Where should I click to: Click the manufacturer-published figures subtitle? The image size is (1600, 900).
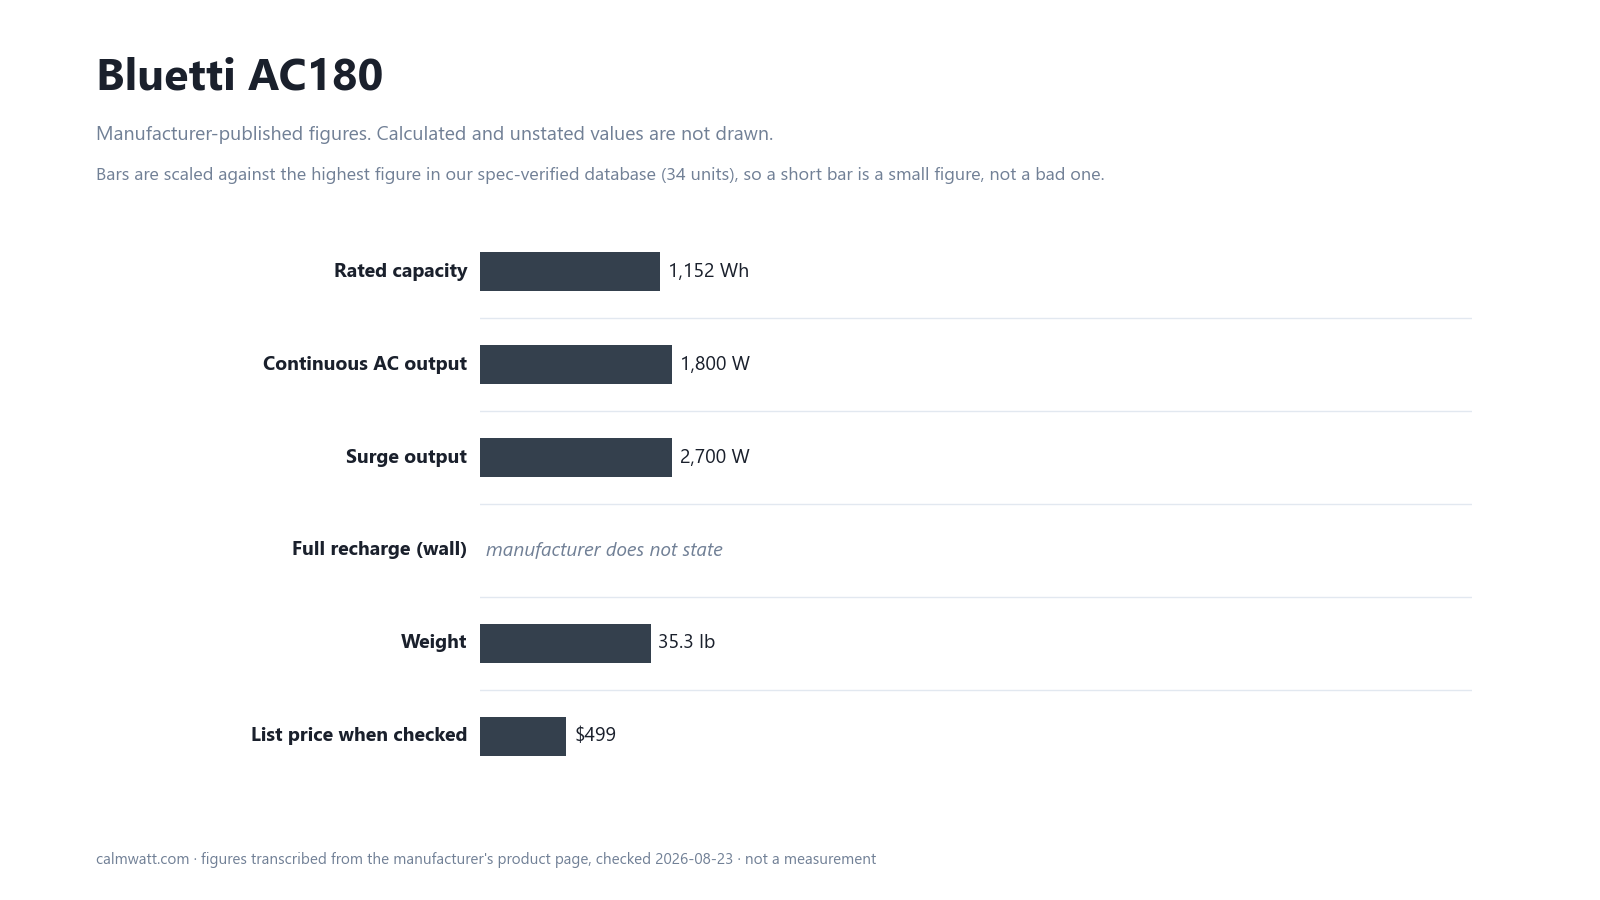click(434, 134)
